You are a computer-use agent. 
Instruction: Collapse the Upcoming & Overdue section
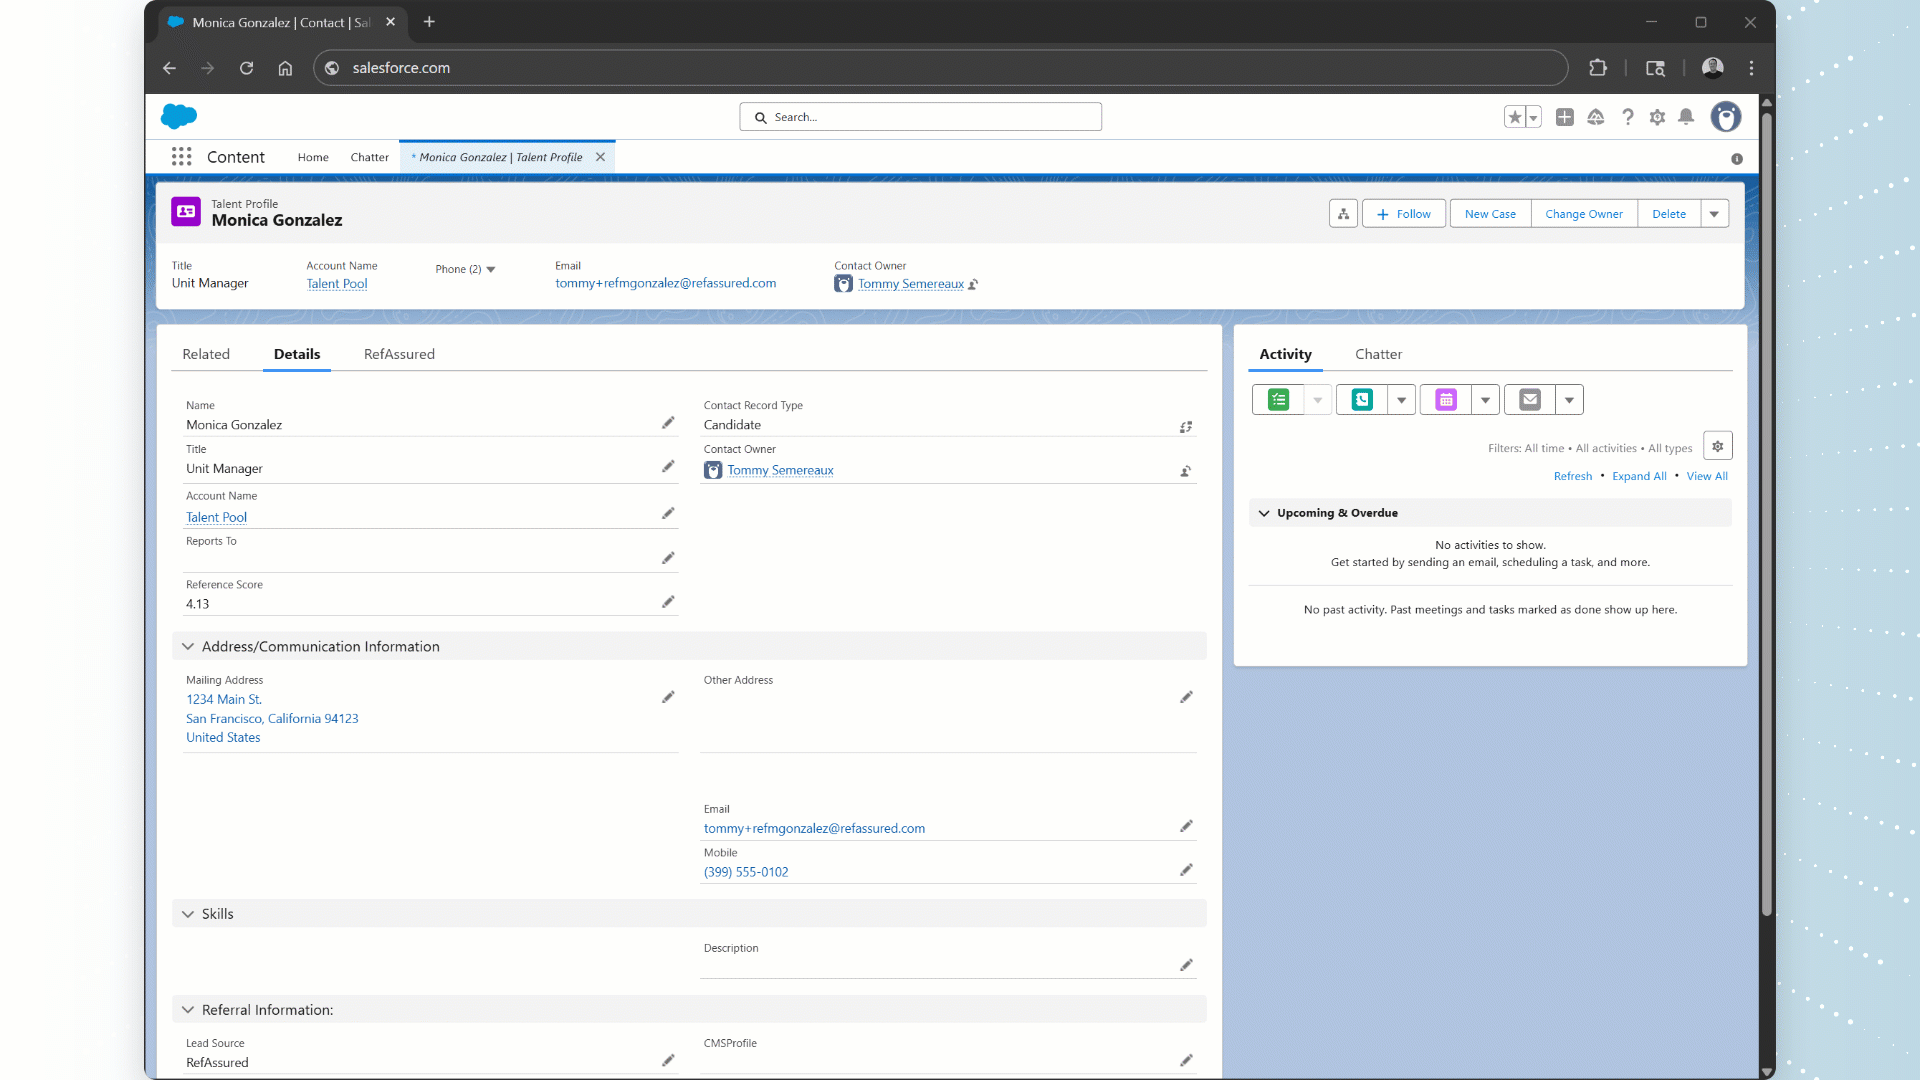click(1264, 512)
